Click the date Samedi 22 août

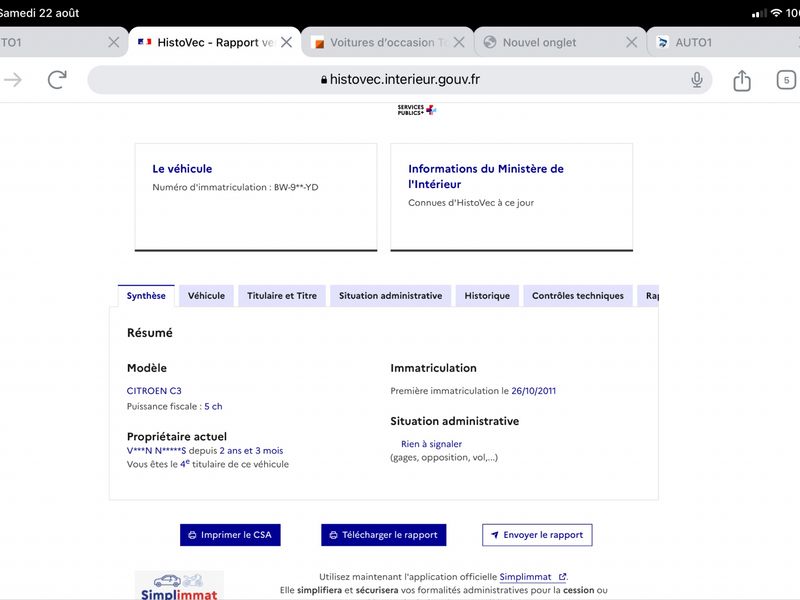39,13
